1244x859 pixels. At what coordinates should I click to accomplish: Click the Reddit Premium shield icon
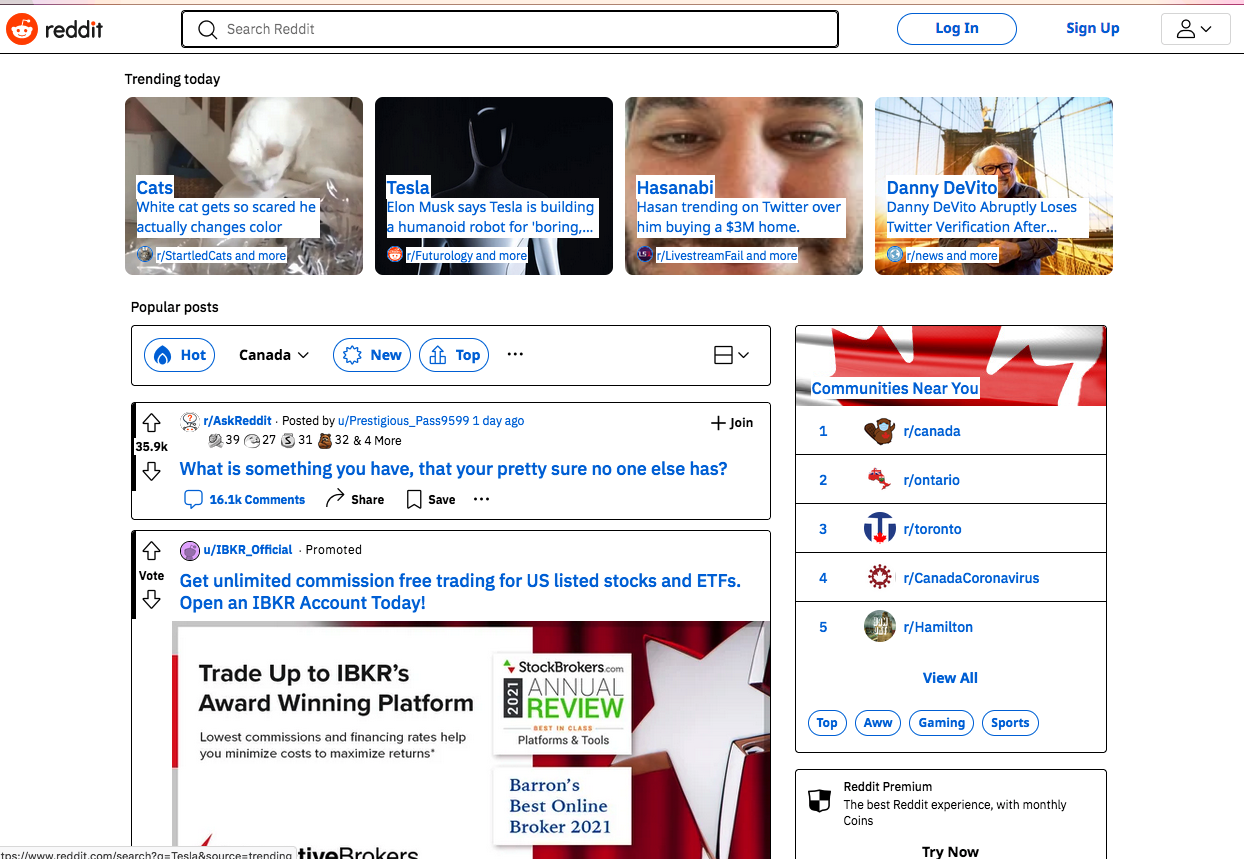point(819,802)
